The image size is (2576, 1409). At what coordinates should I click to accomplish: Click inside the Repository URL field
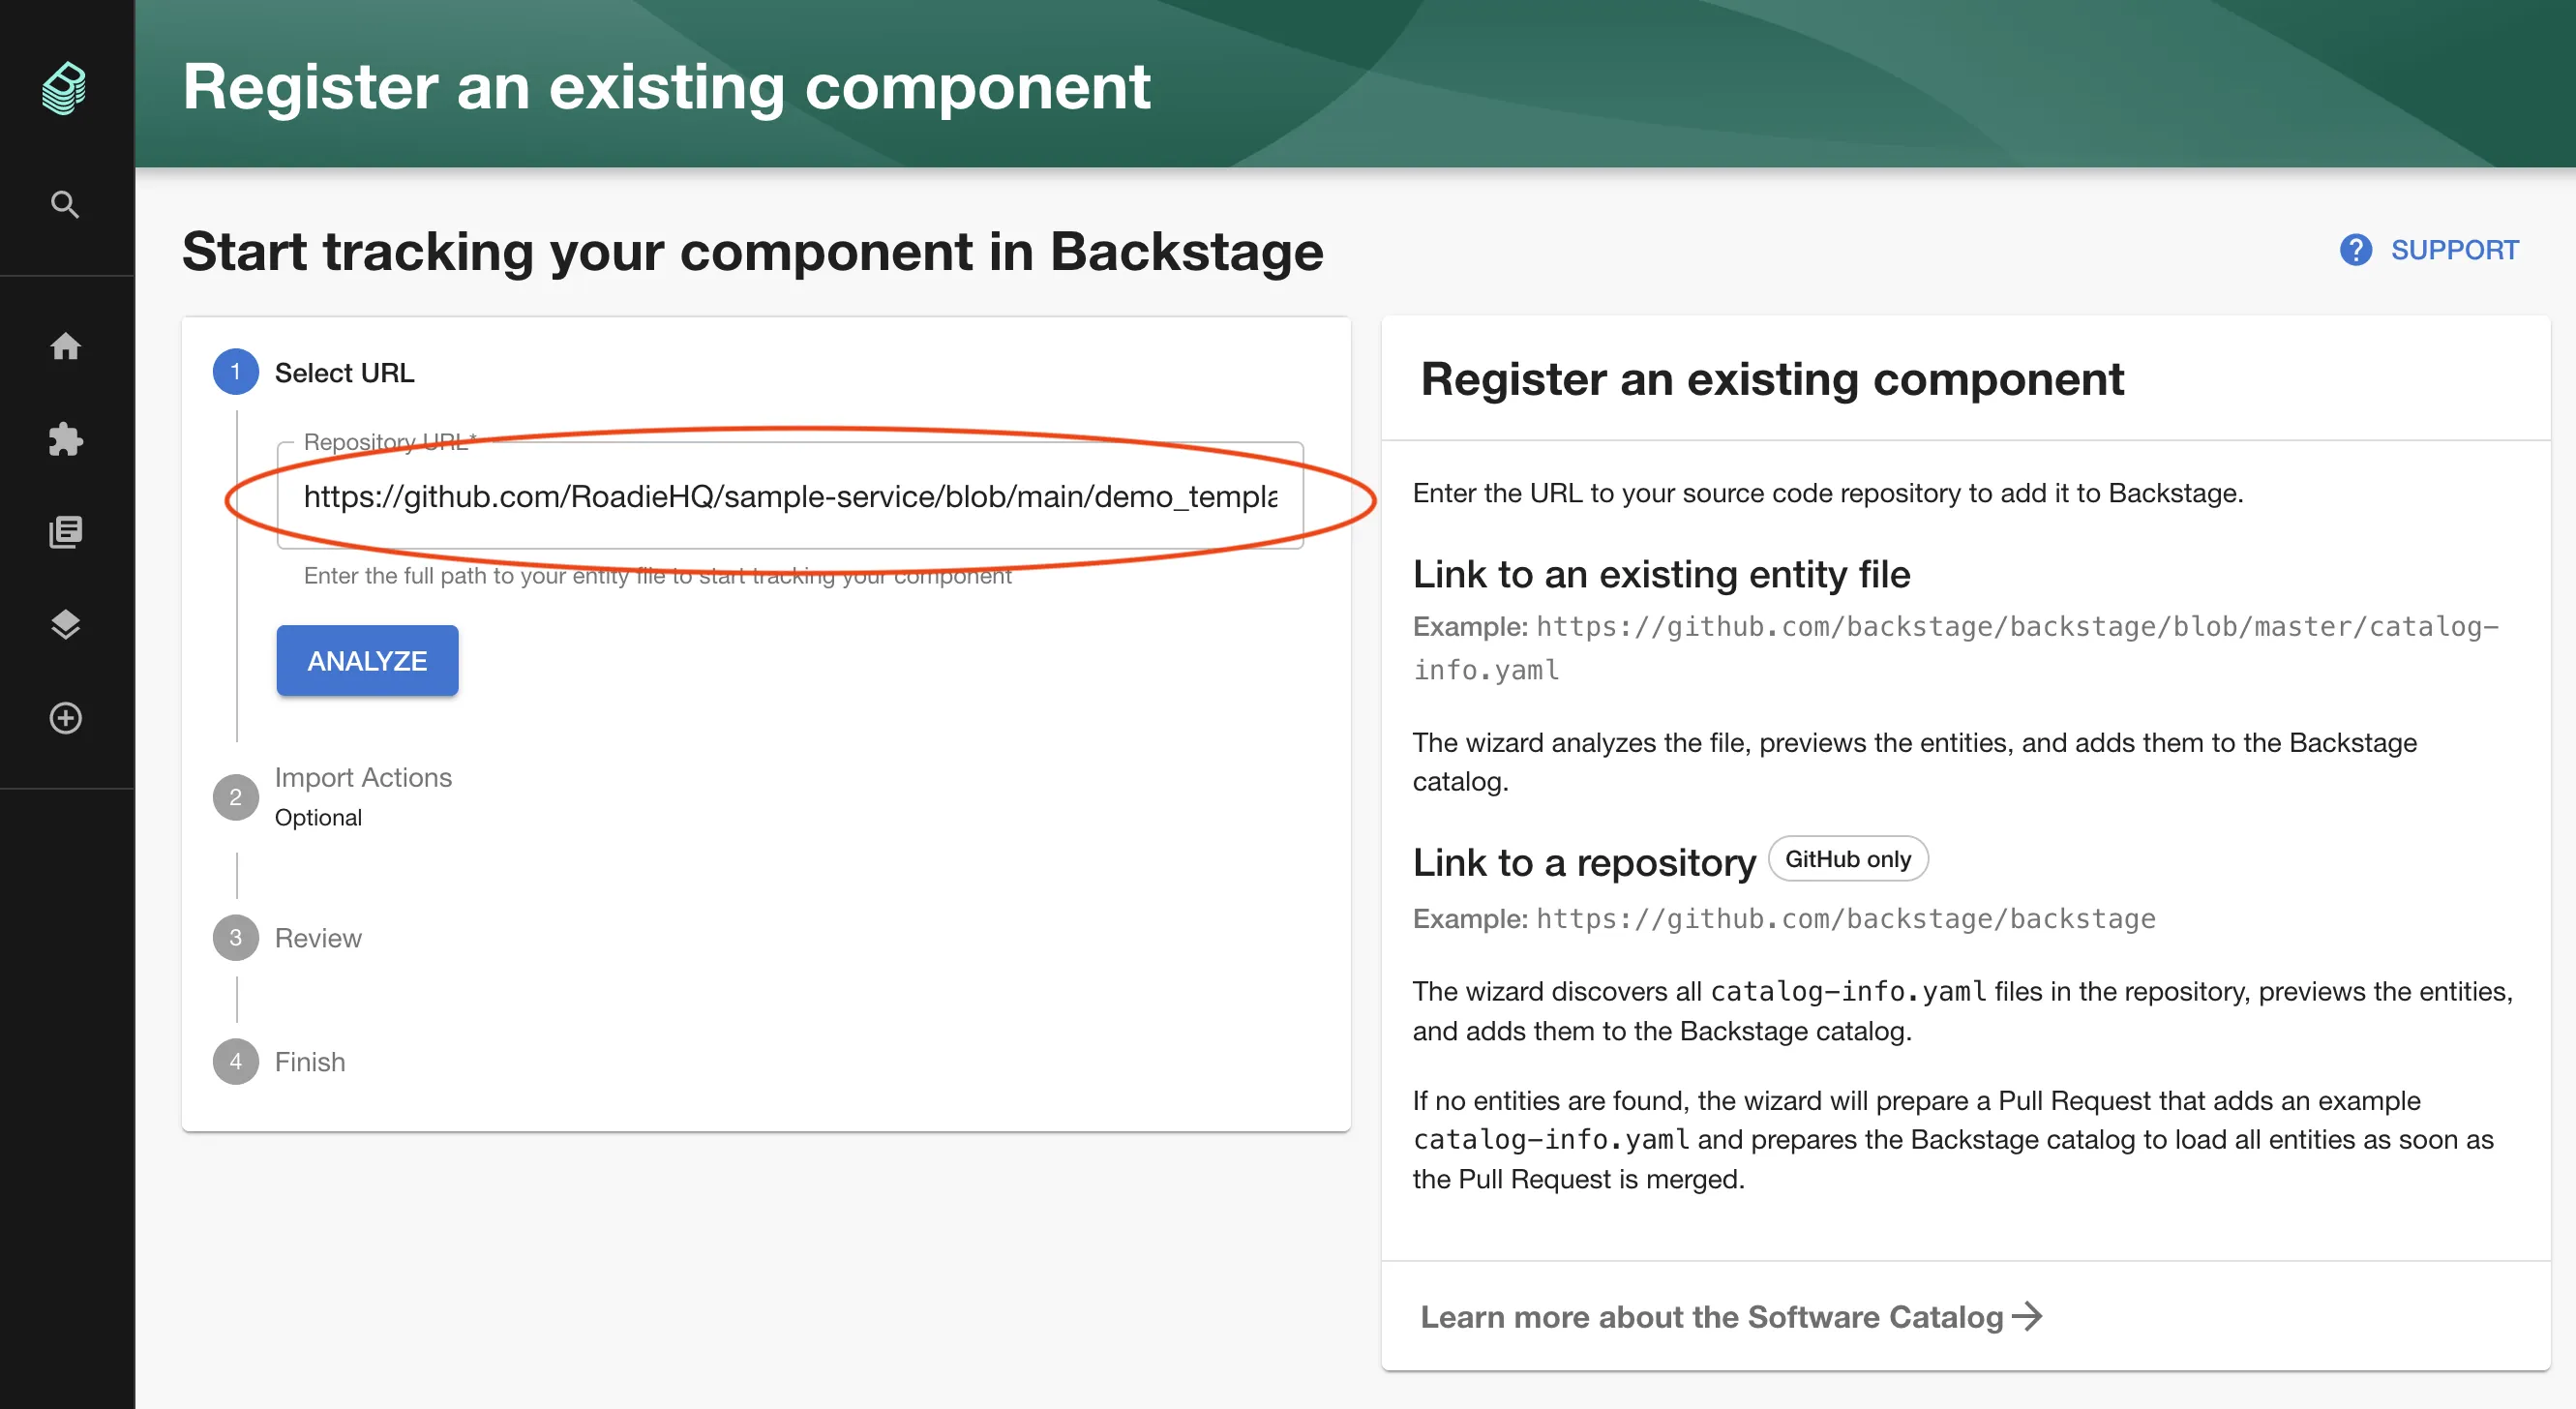tap(790, 497)
